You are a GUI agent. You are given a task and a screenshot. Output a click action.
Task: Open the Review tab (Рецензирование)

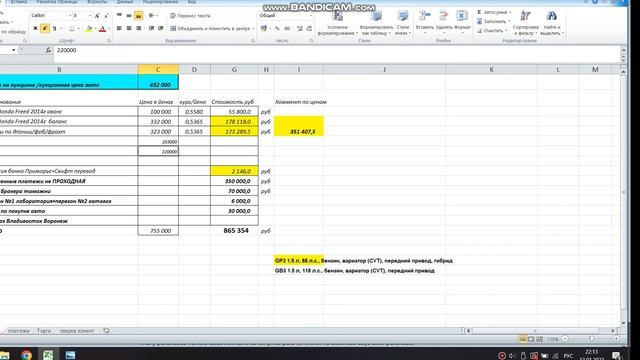pos(160,2)
